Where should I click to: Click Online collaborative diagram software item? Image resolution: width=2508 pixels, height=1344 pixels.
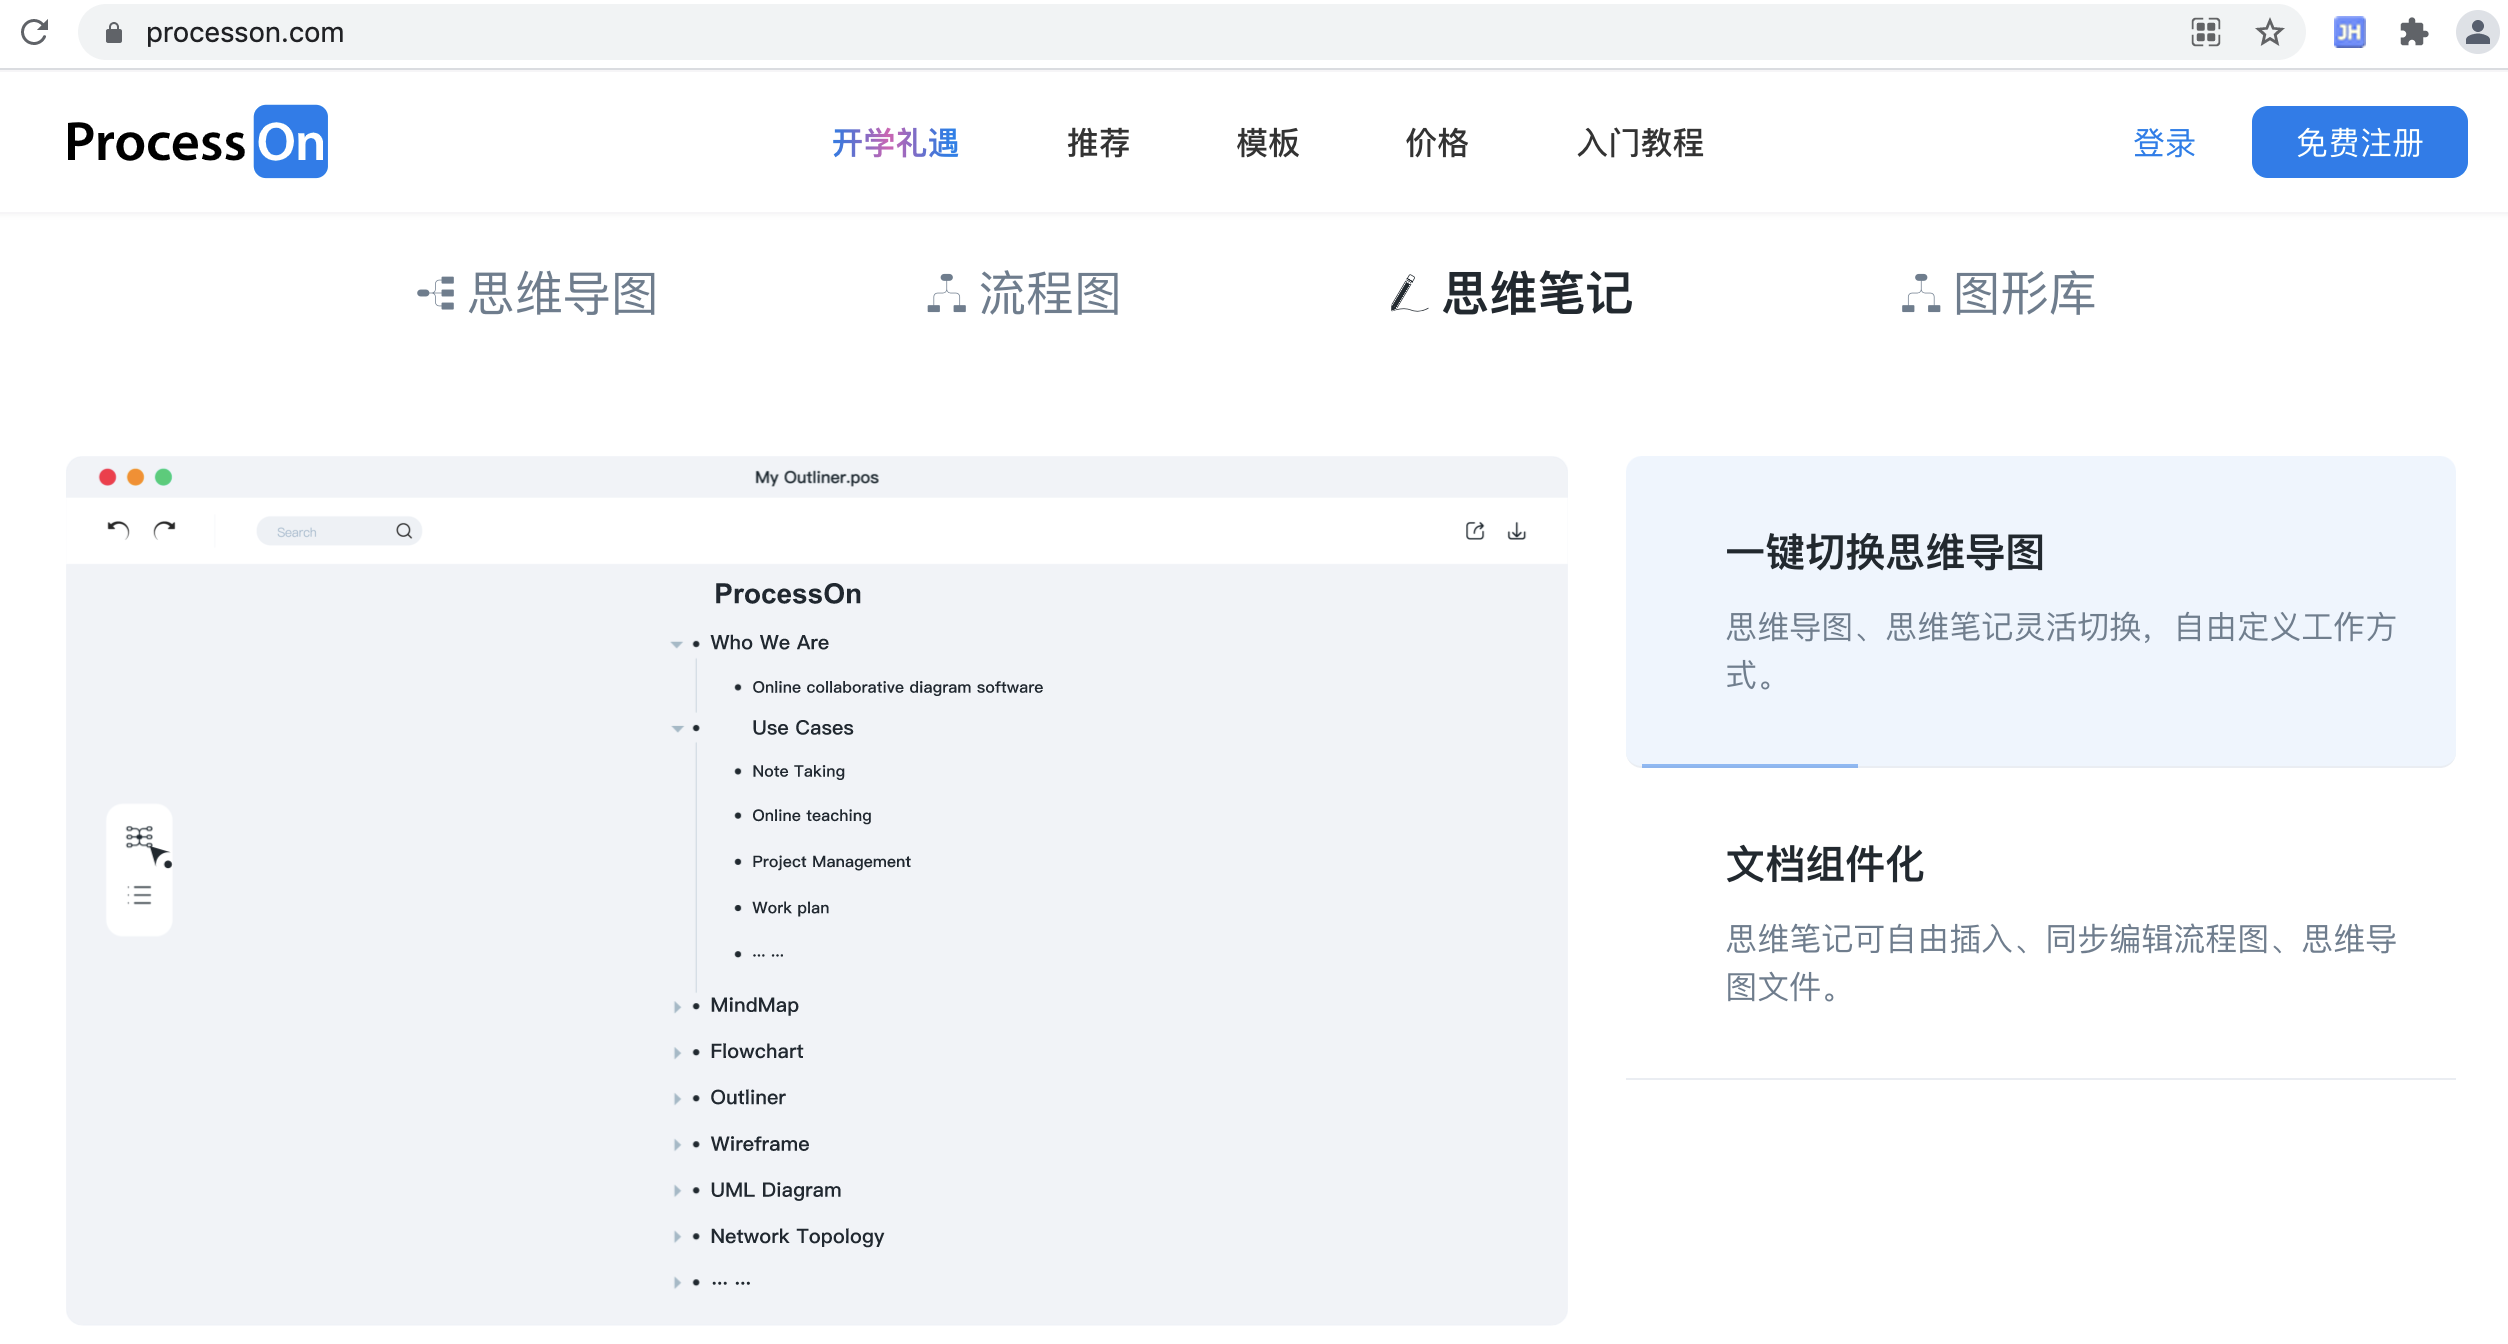[x=898, y=687]
